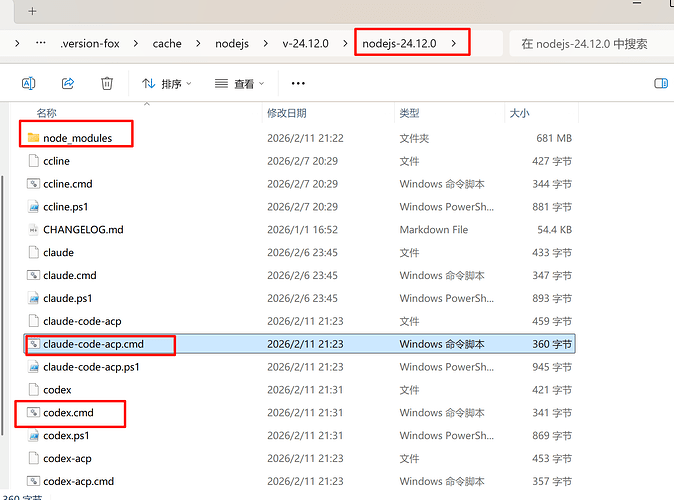Image resolution: width=674 pixels, height=500 pixels.
Task: Select the codex-acp file icon
Action: pos(34,458)
